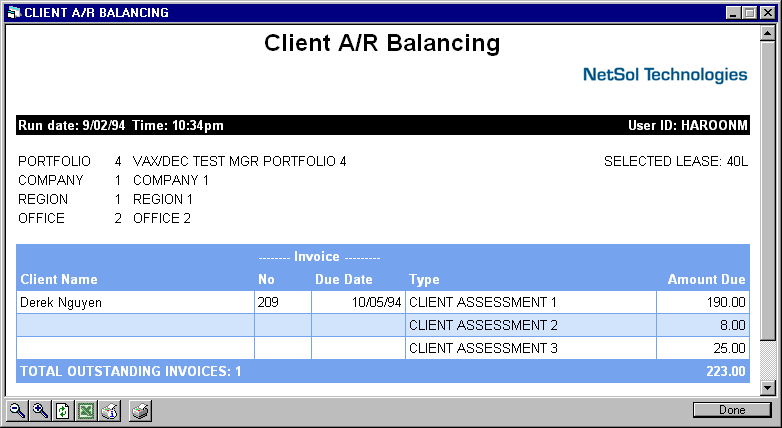Click the OFFICE 2 value
The image size is (782, 428).
pyautogui.click(x=162, y=218)
